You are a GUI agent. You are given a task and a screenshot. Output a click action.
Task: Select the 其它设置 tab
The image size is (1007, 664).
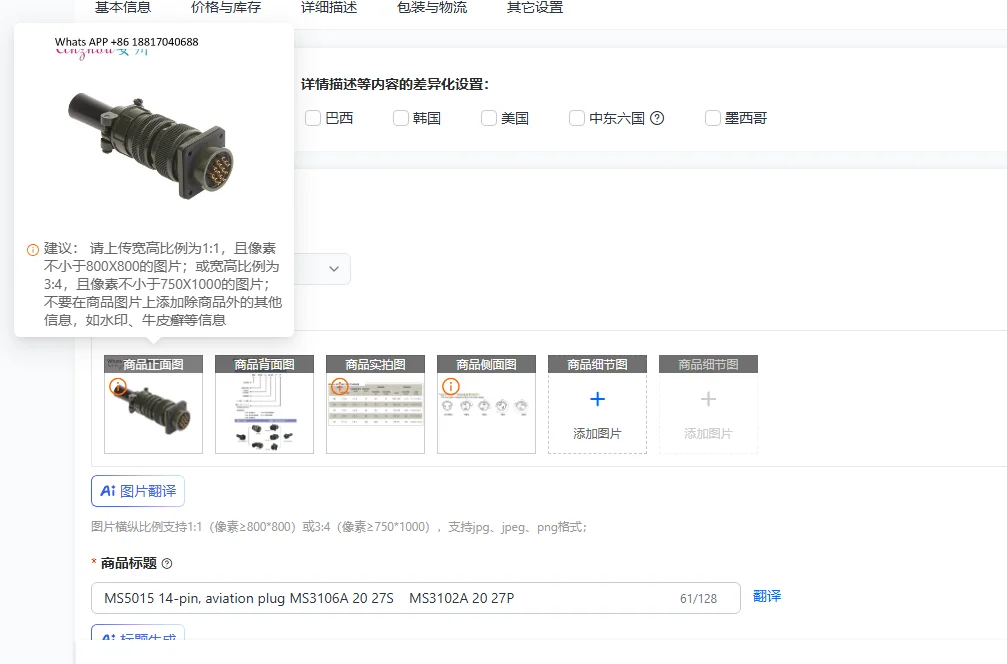coord(535,8)
